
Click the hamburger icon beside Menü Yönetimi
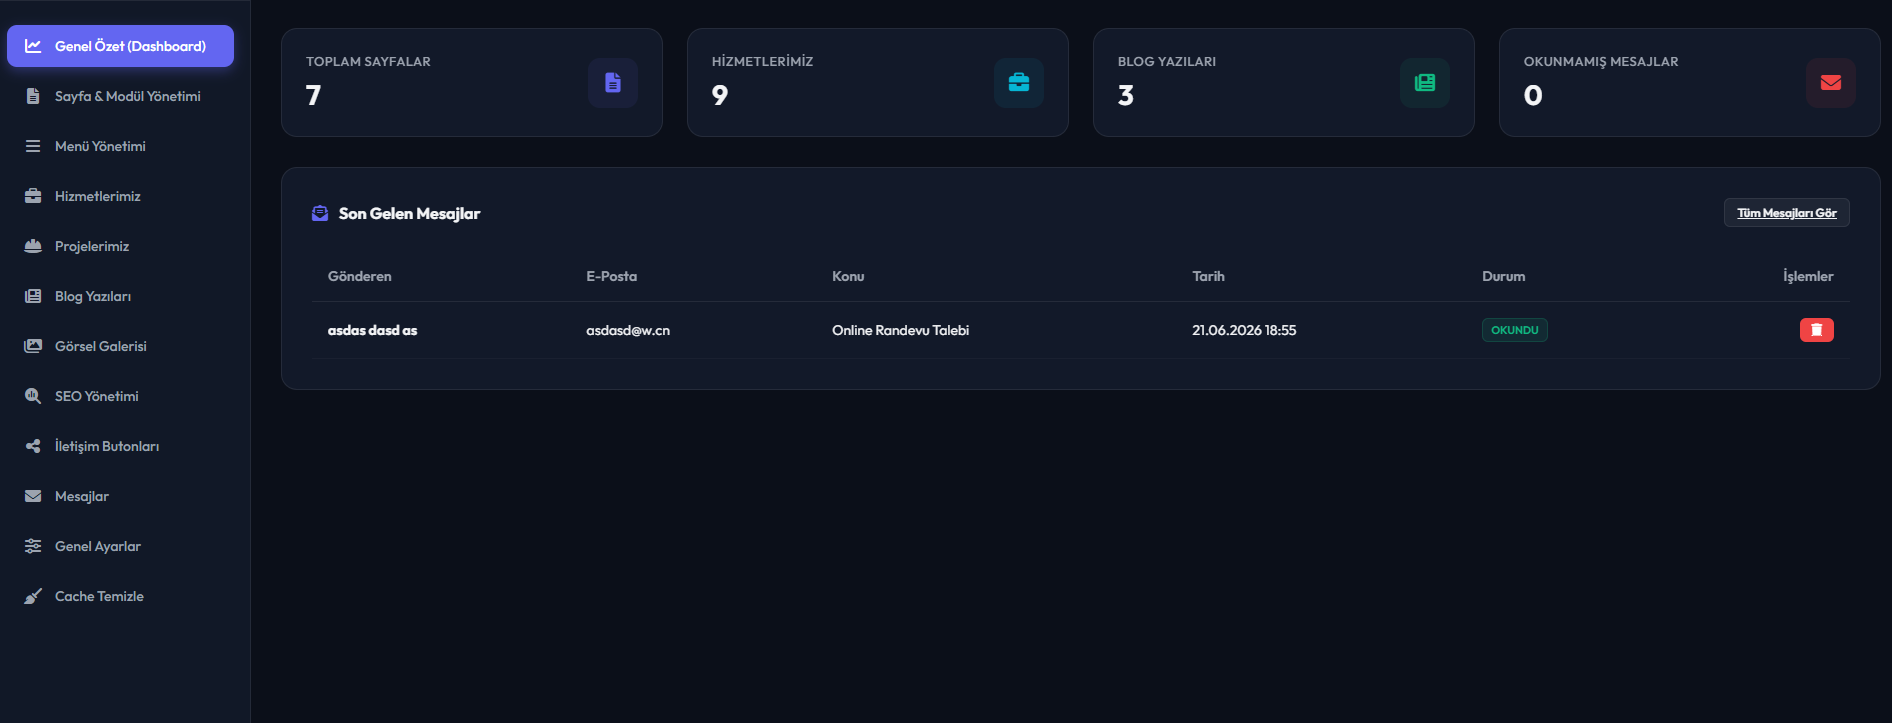pos(33,146)
